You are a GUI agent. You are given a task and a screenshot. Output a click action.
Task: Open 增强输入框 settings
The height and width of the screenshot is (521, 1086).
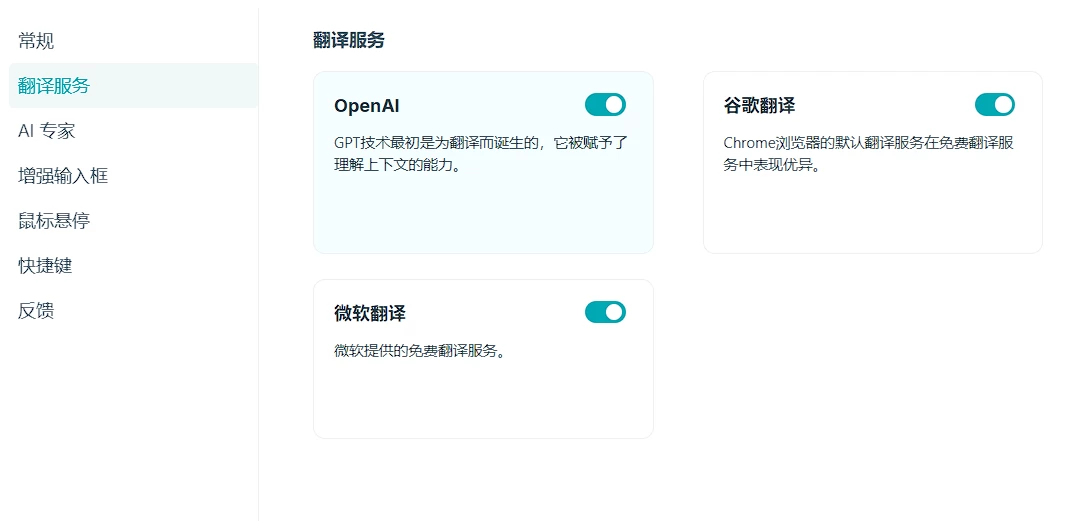tap(63, 176)
